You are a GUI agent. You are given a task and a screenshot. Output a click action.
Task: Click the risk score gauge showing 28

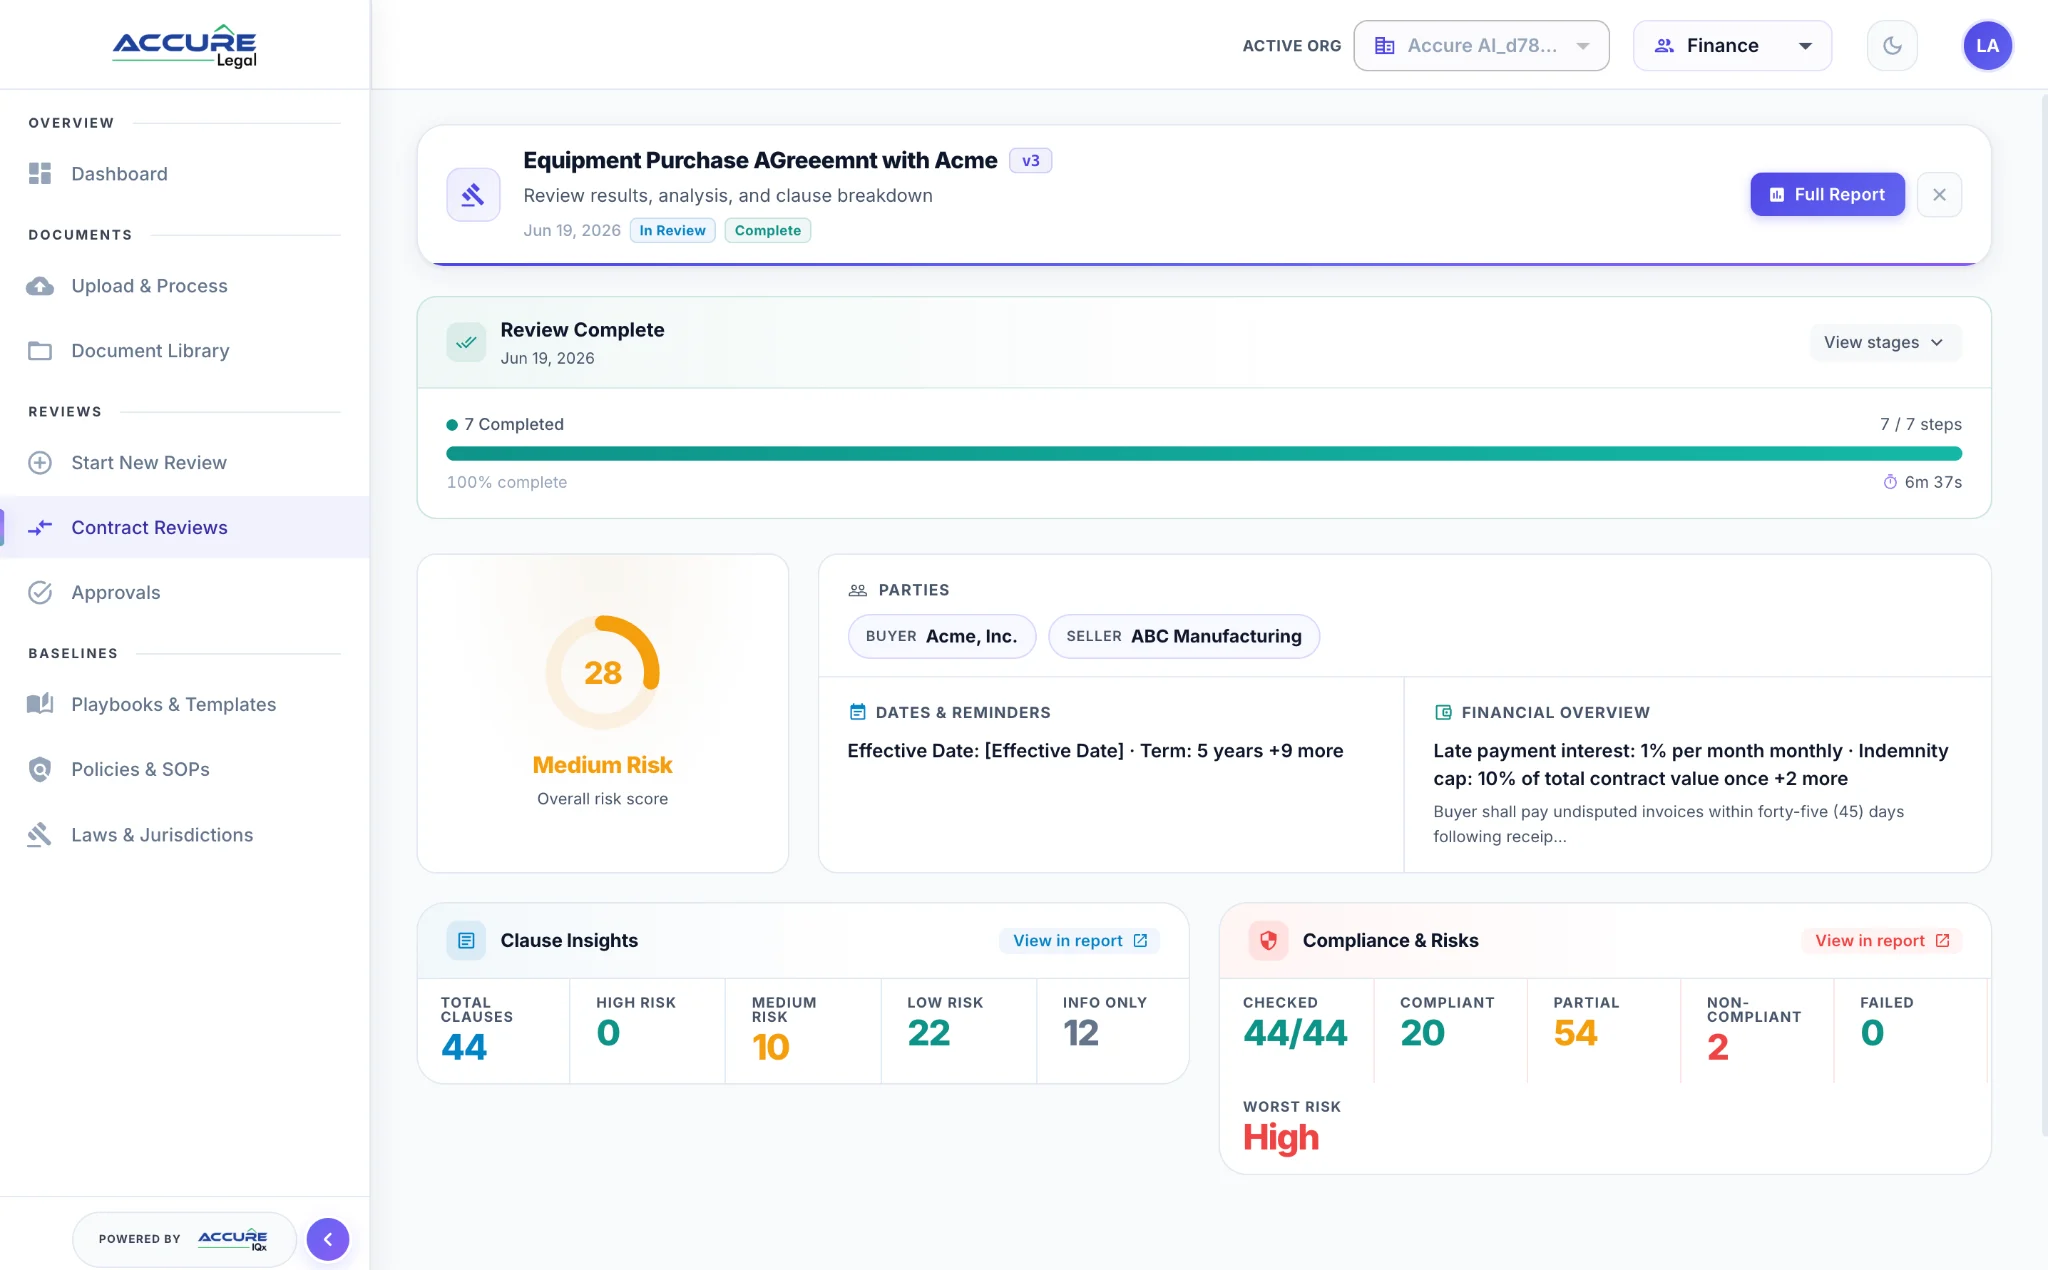point(603,673)
